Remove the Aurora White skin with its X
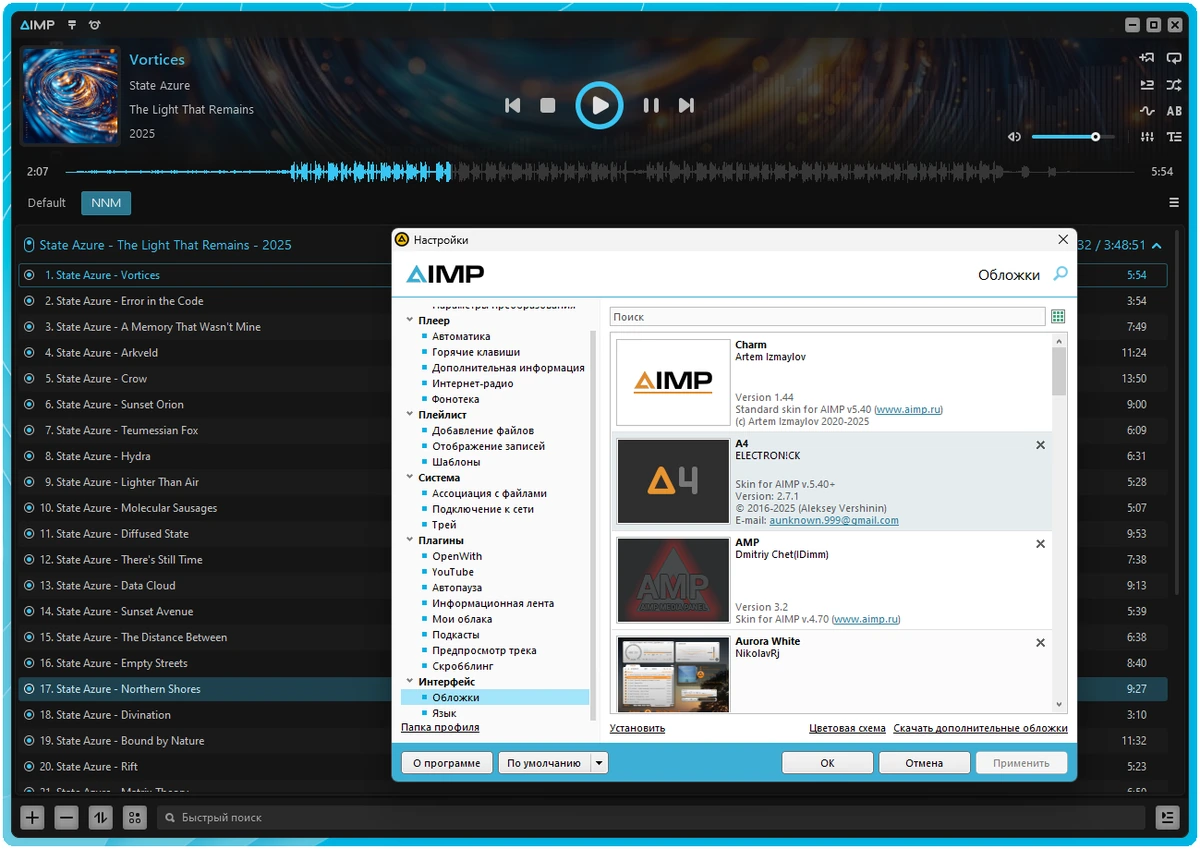1200x849 pixels. pyautogui.click(x=1040, y=643)
